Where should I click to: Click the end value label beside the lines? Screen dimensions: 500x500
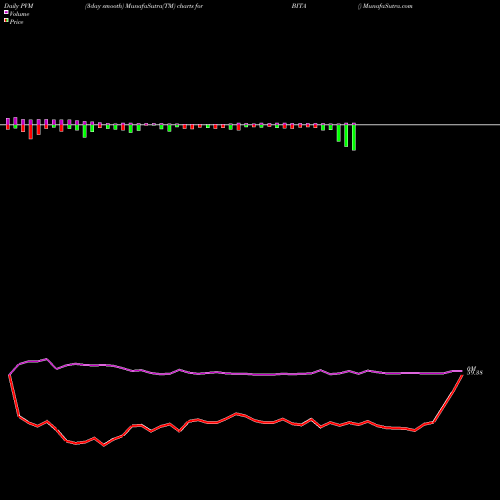(x=475, y=371)
